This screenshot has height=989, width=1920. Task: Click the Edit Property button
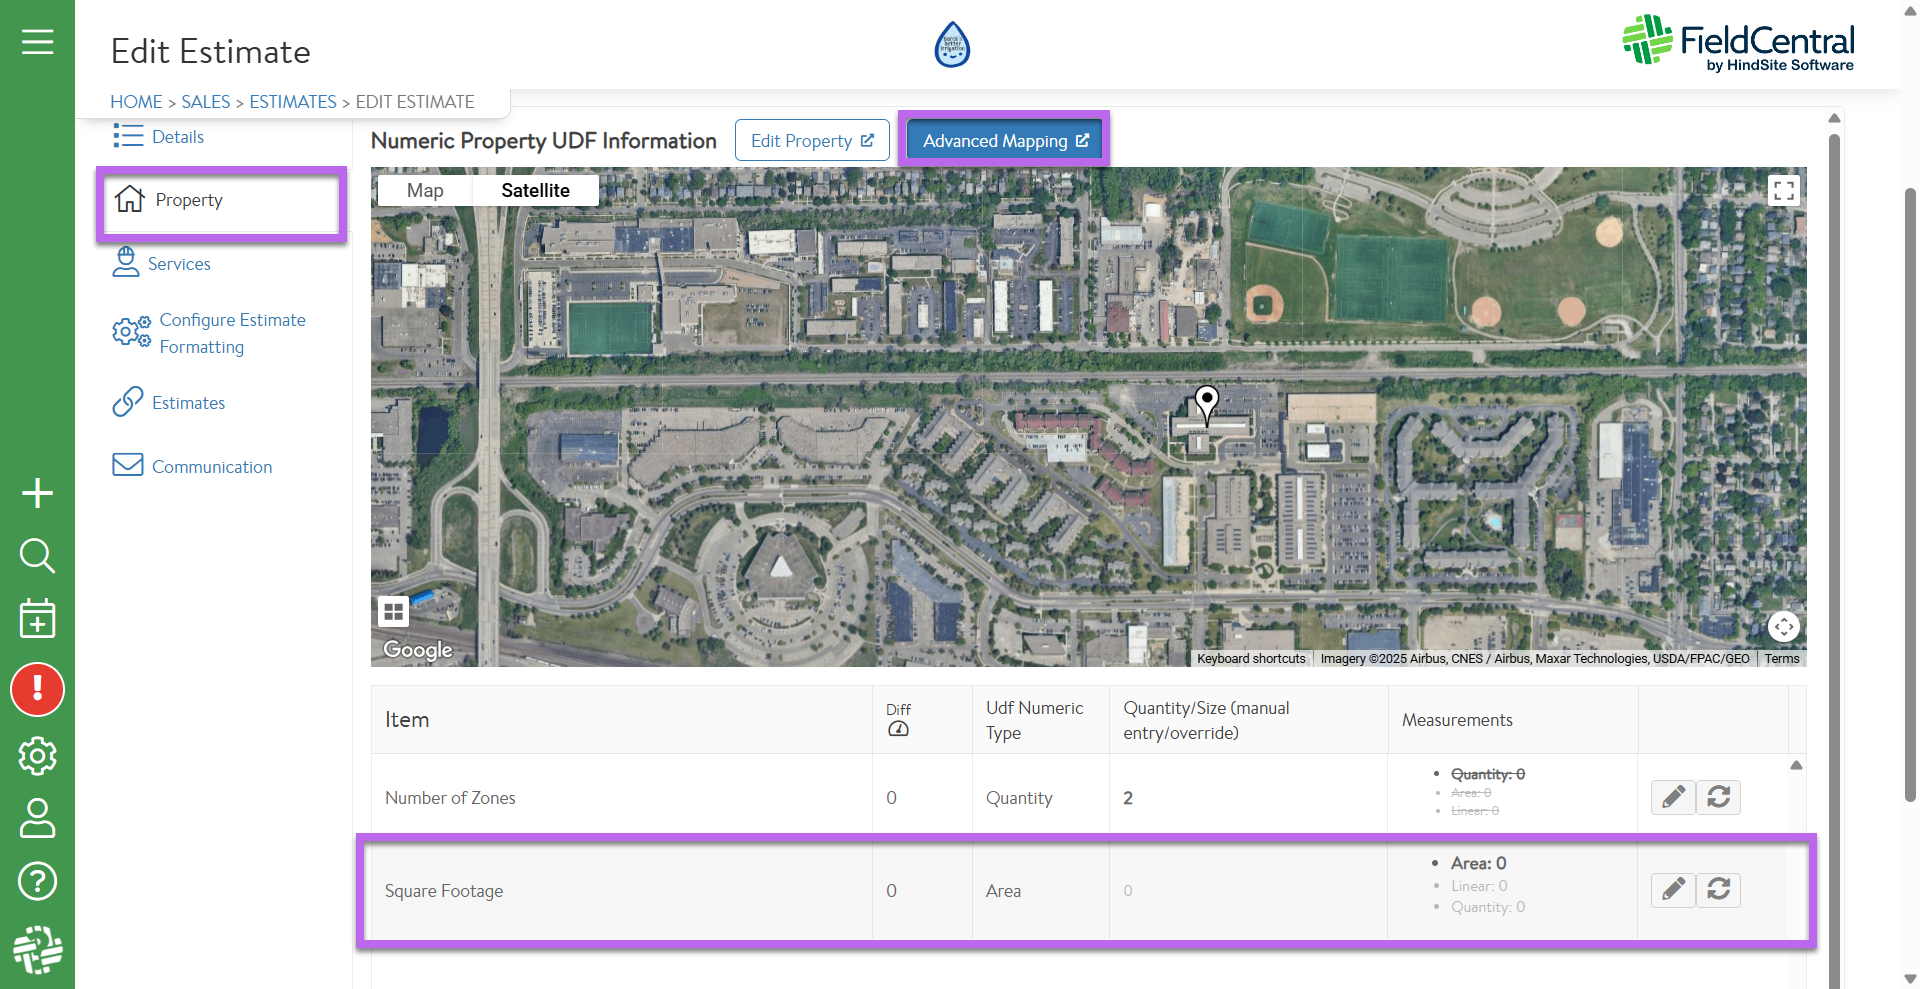coord(811,141)
